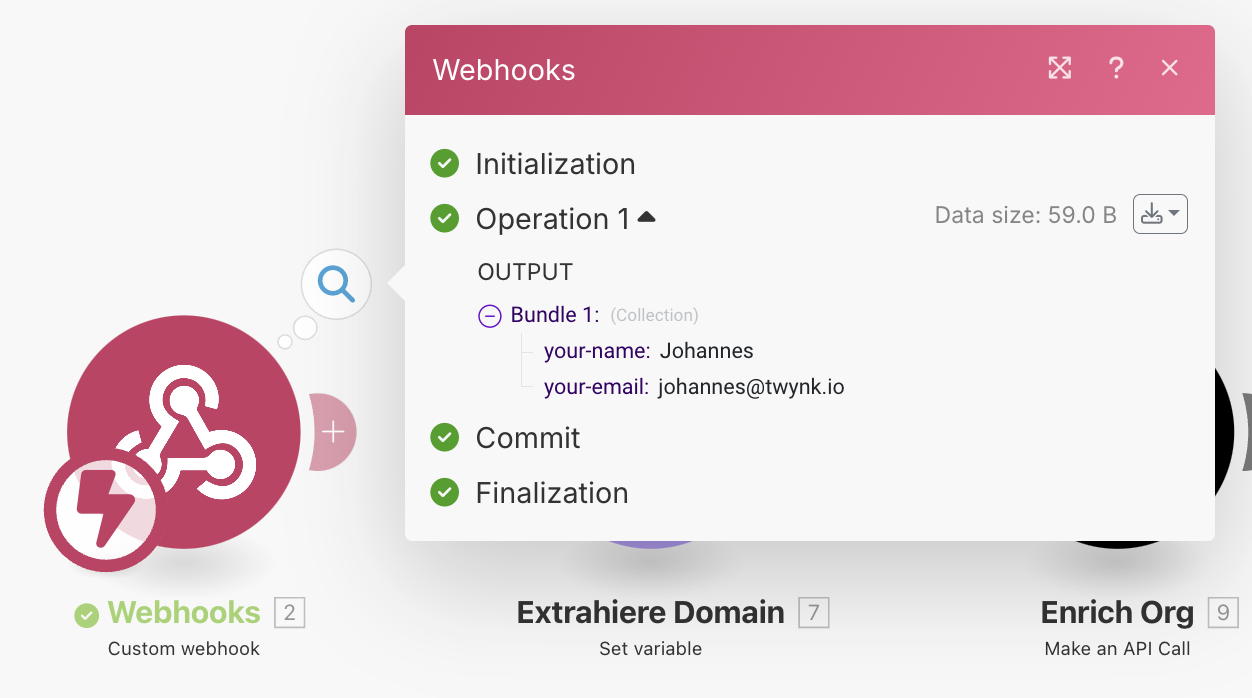
Task: Collapse Bundle 1 with the minus icon
Action: [489, 316]
